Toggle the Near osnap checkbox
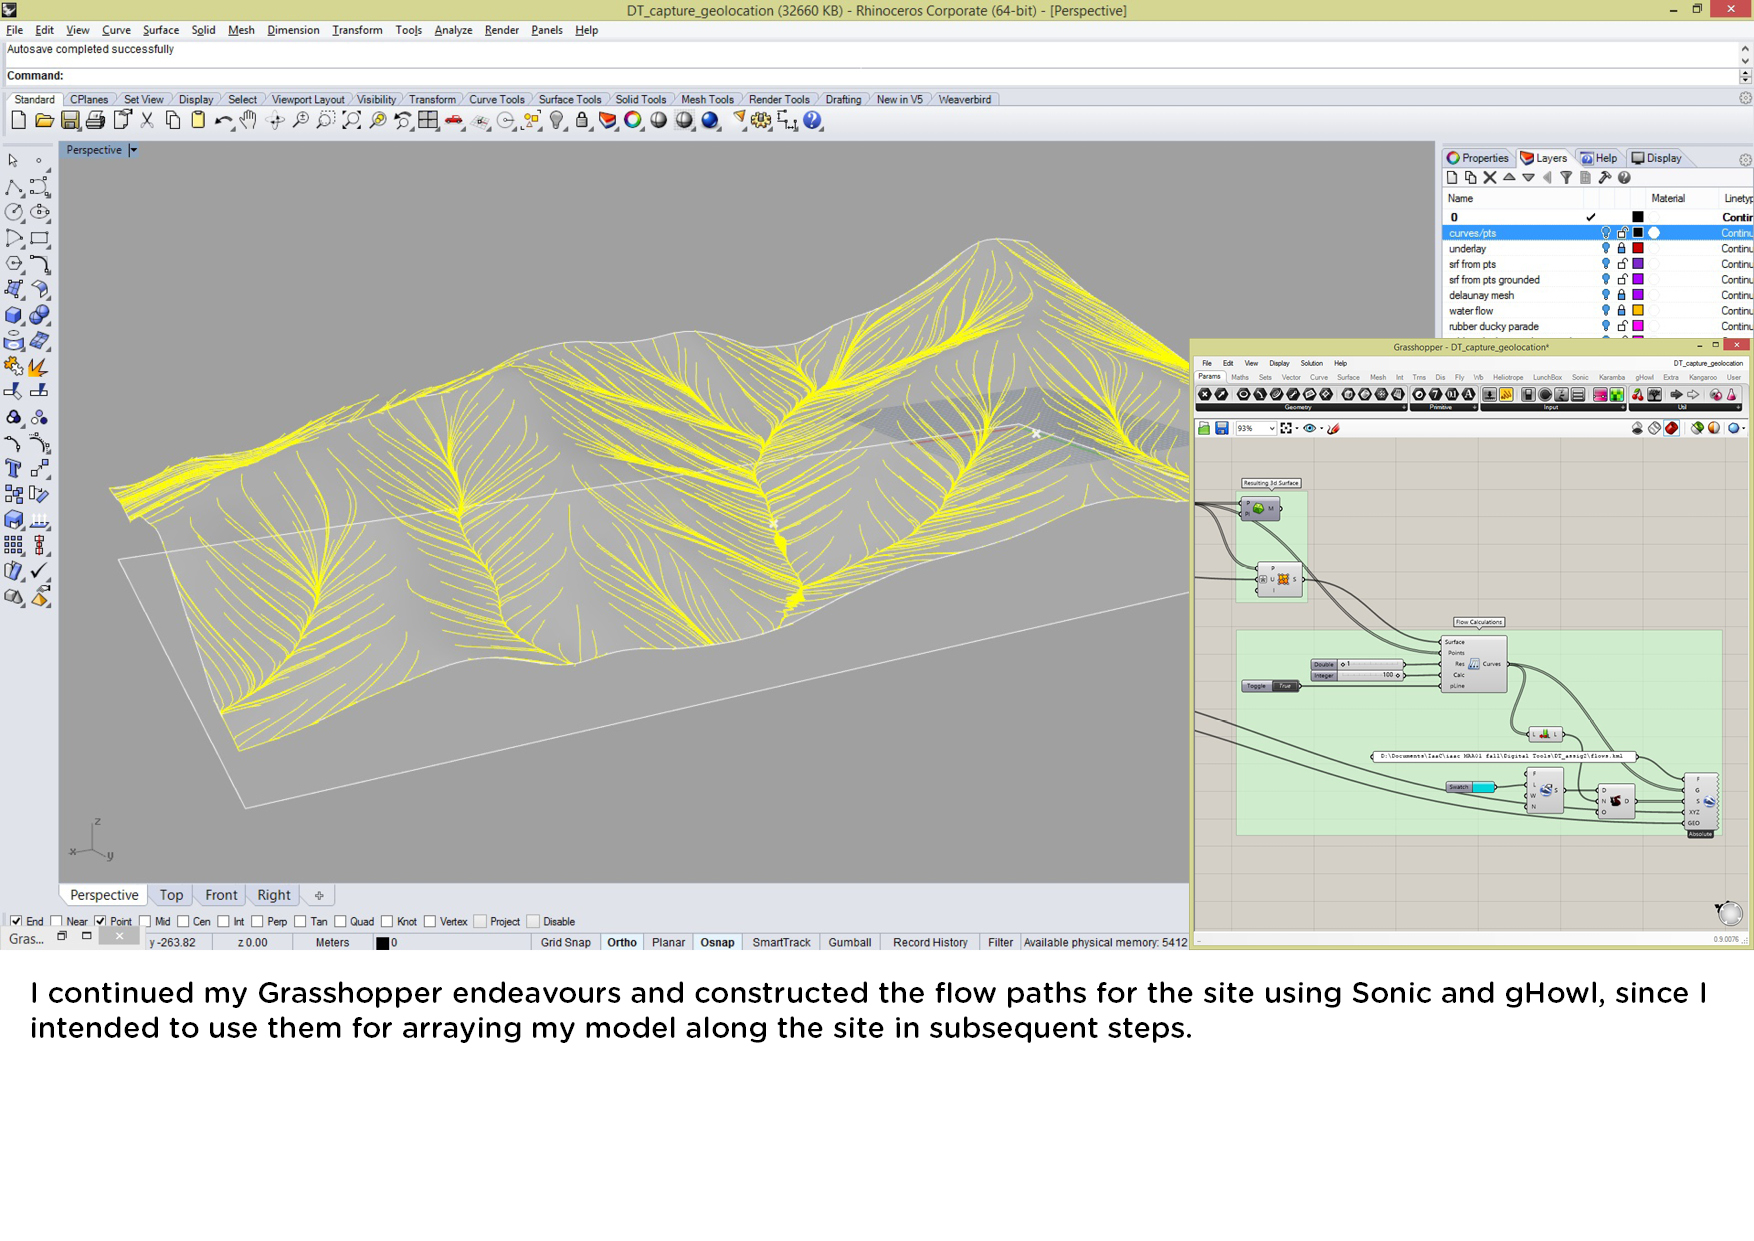 tap(57, 921)
